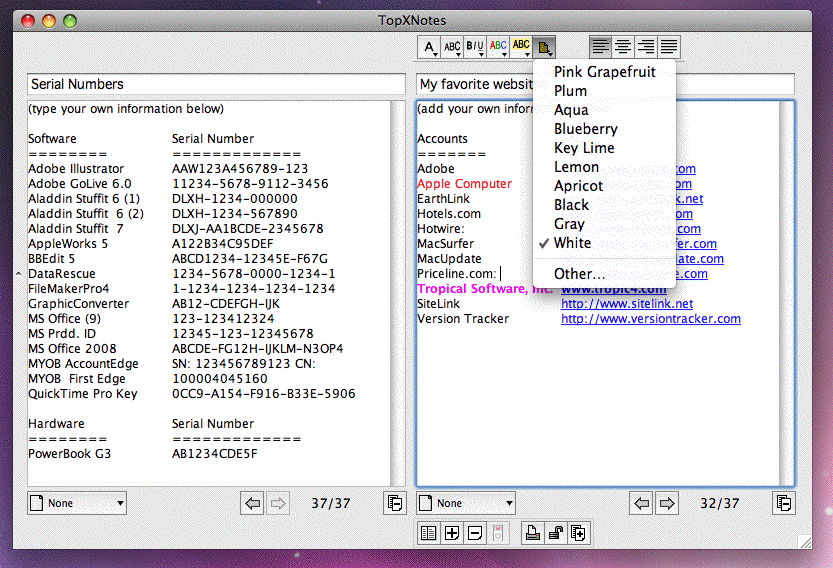Open the B/U style dropdown
The image size is (833, 568).
(475, 47)
